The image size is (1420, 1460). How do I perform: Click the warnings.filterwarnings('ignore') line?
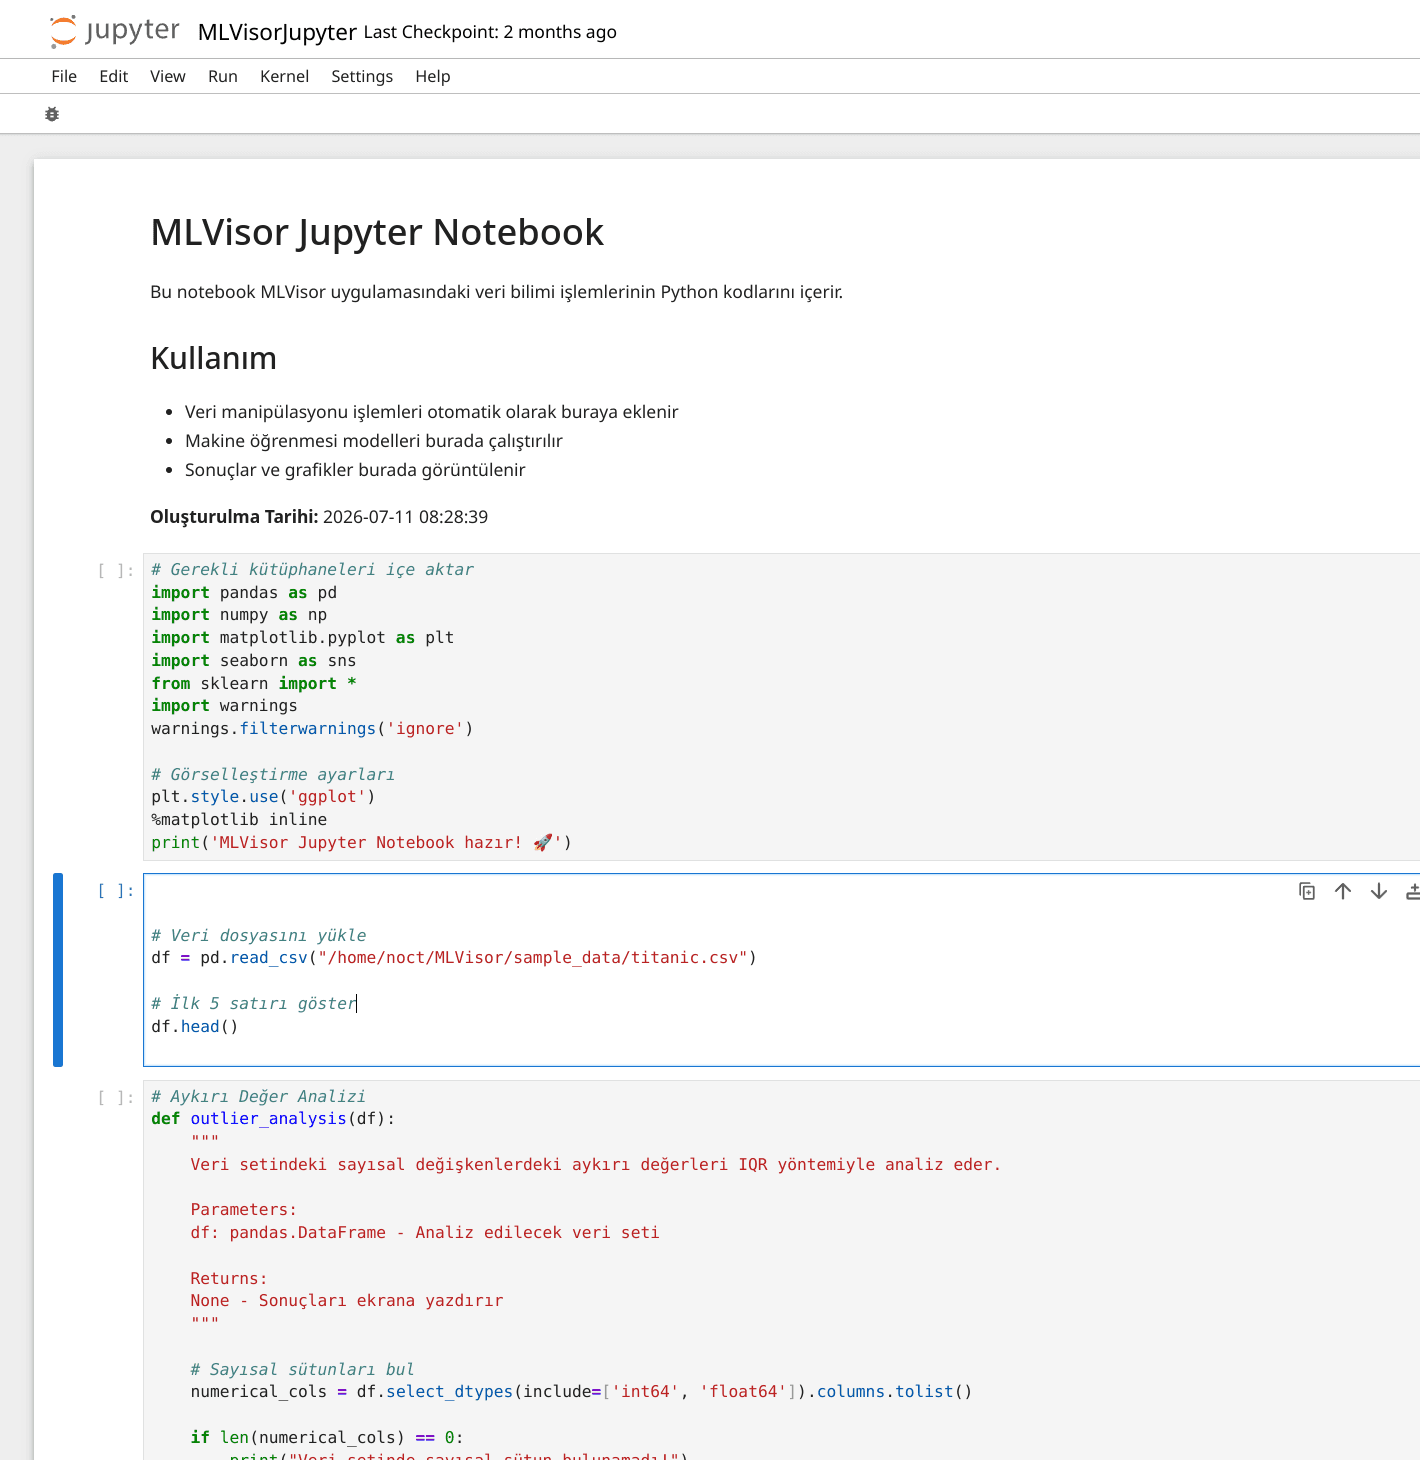click(312, 729)
